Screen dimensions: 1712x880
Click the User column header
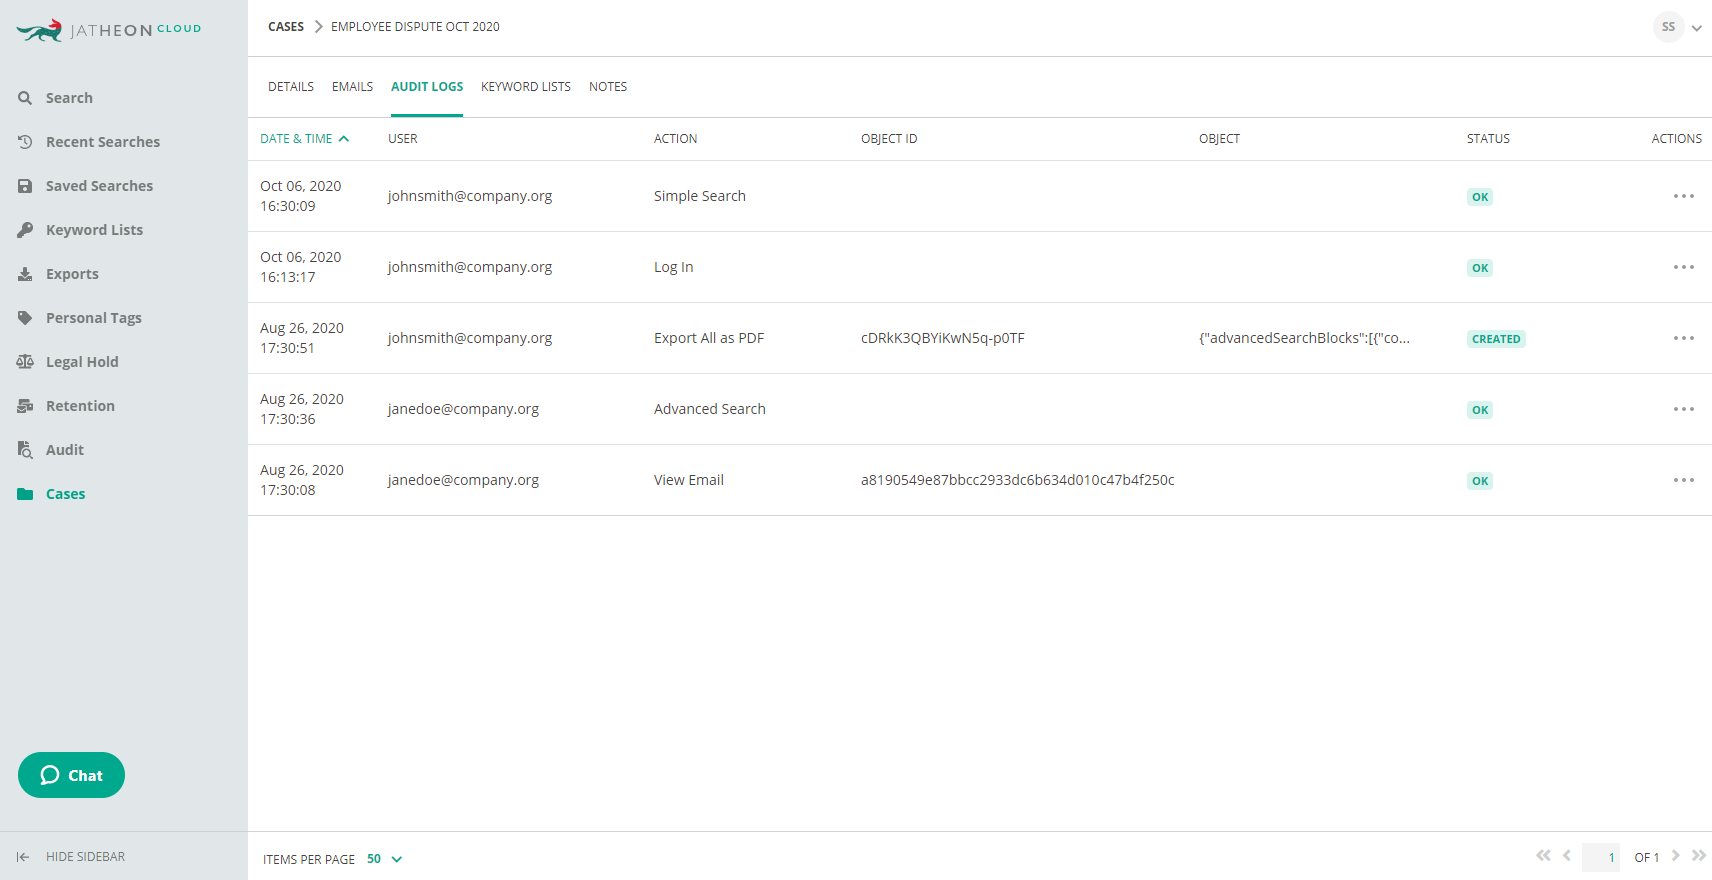click(x=403, y=139)
